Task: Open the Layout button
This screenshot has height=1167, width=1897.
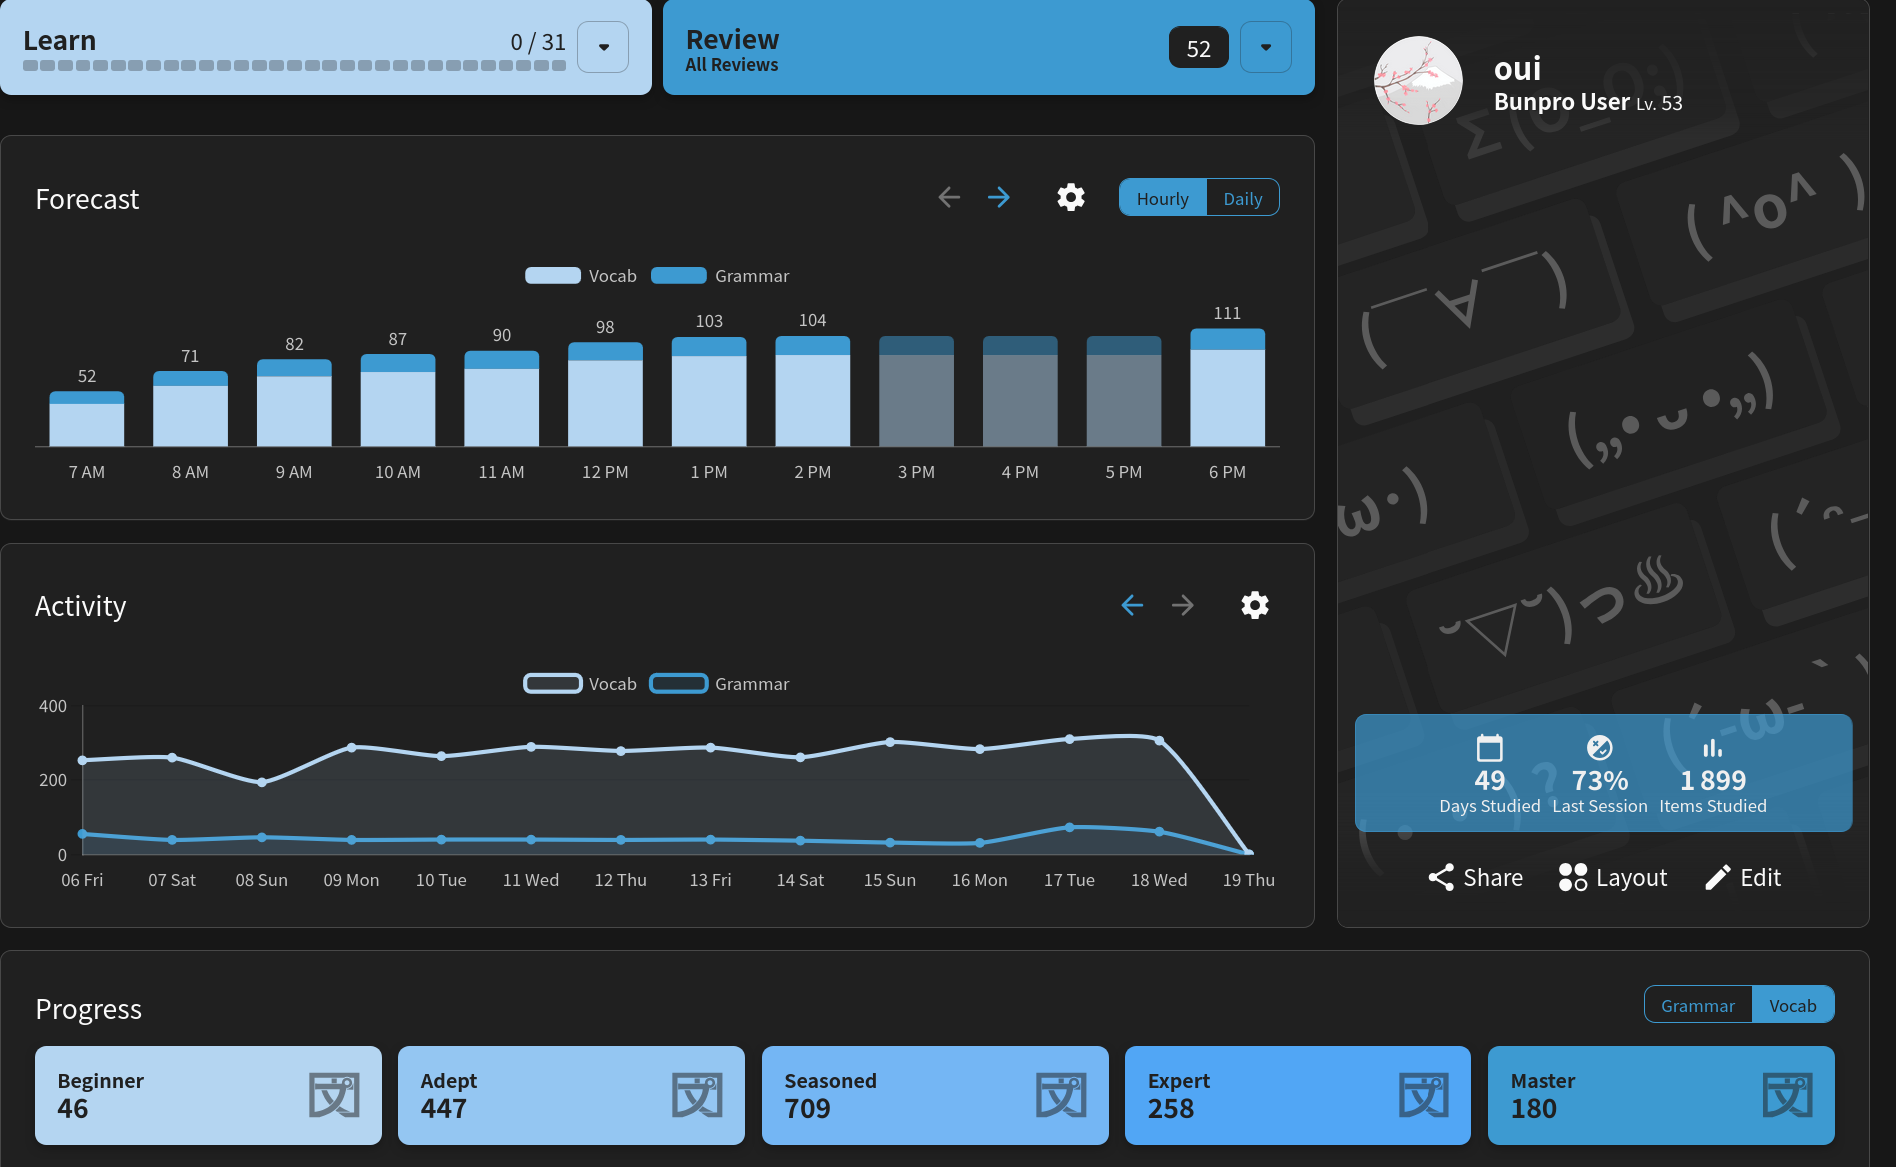Action: (1612, 877)
